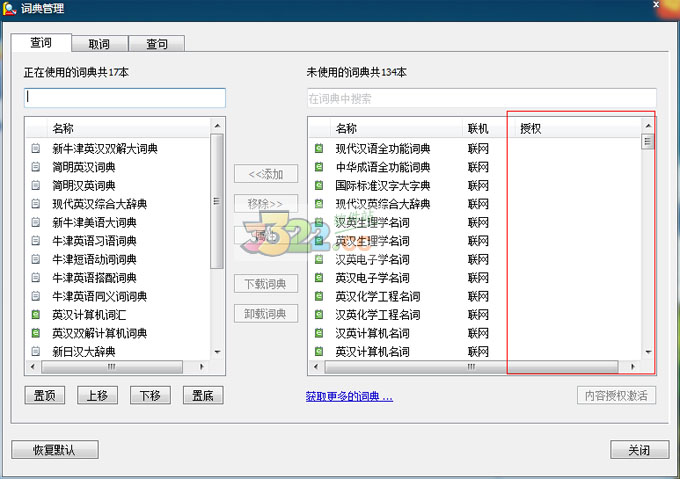Click the 下载词典 button
The image size is (680, 479).
[266, 284]
